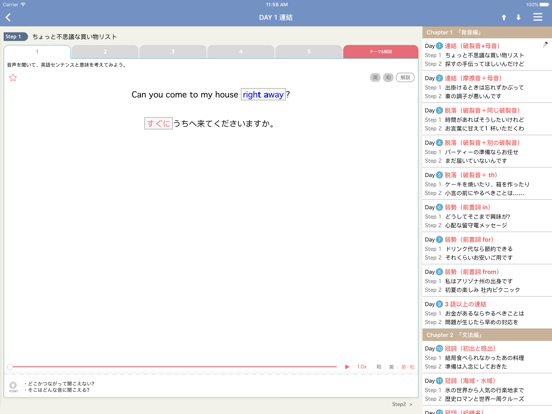This screenshot has height=414, width=552.
Task: Tap the pencil icon on Day 1
Action: [x=545, y=45]
